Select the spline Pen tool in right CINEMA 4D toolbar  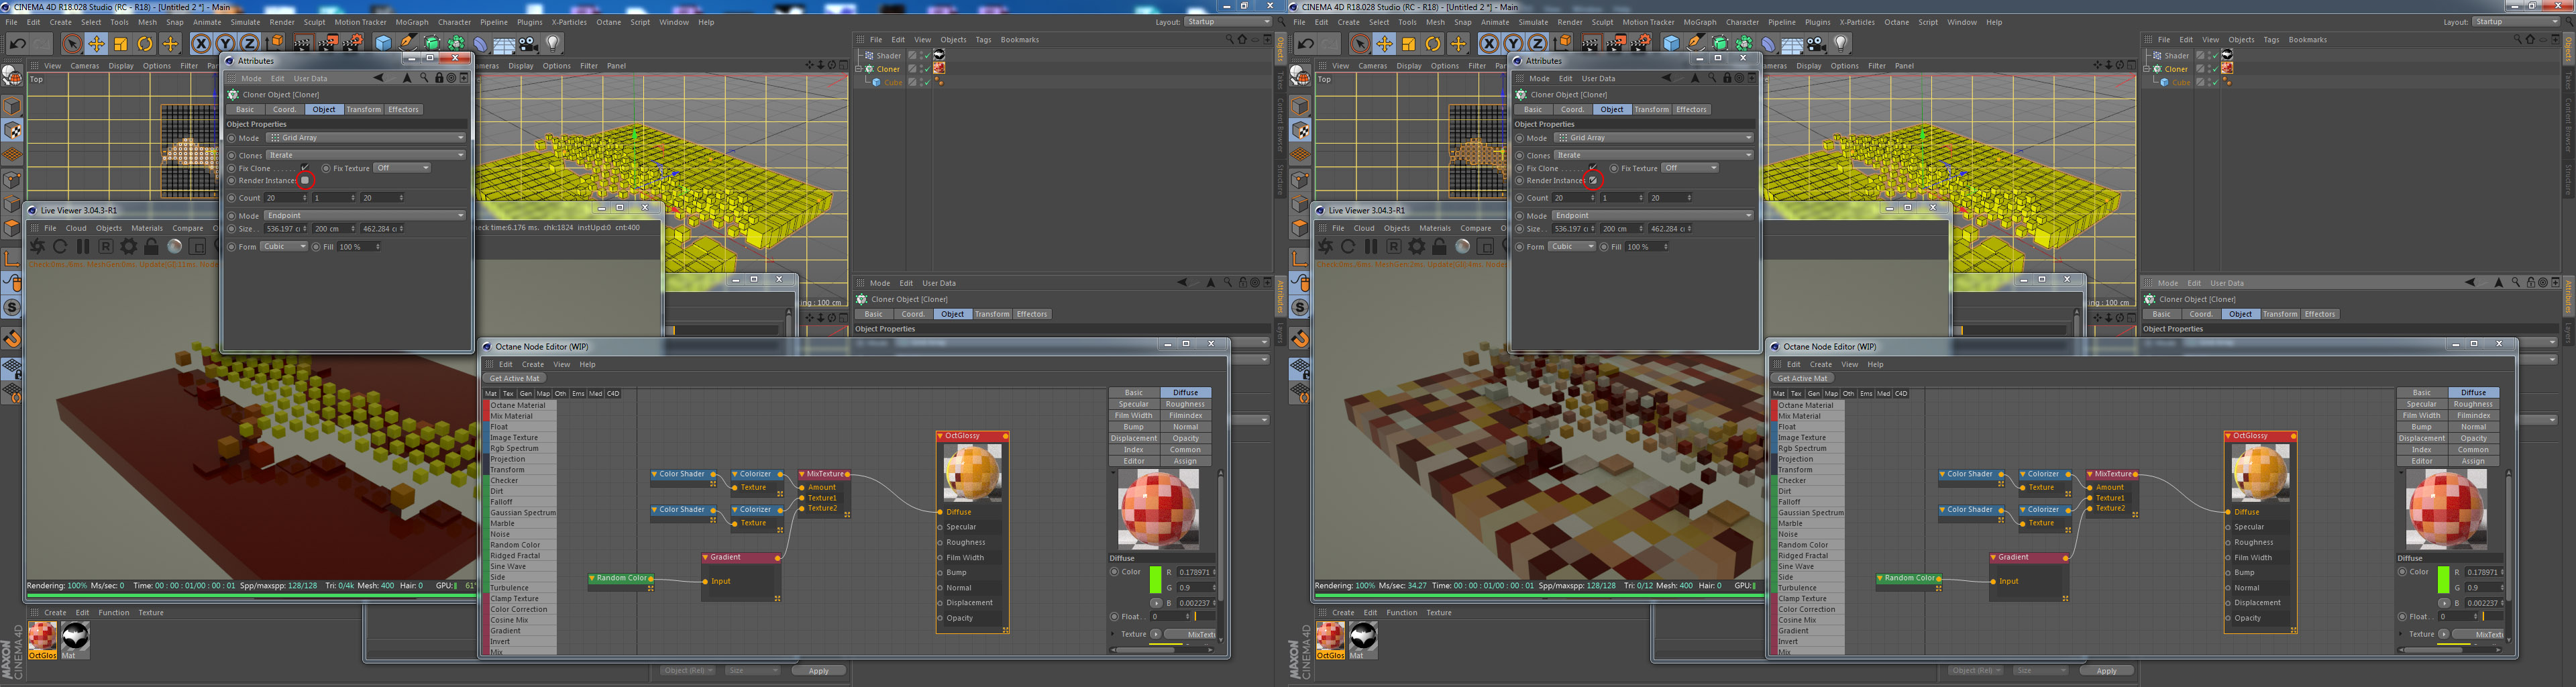coord(1695,43)
